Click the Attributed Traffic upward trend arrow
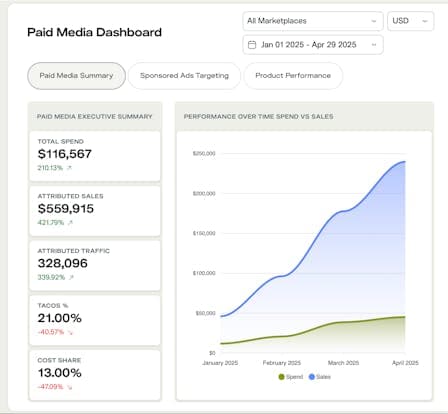The width and height of the screenshot is (448, 414). (x=71, y=277)
